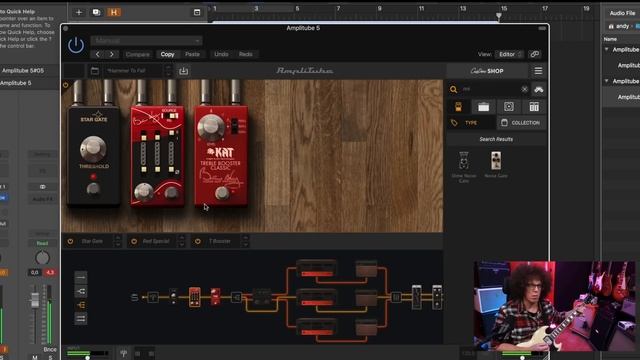Click the duplicate track icon in Logic

tap(96, 12)
